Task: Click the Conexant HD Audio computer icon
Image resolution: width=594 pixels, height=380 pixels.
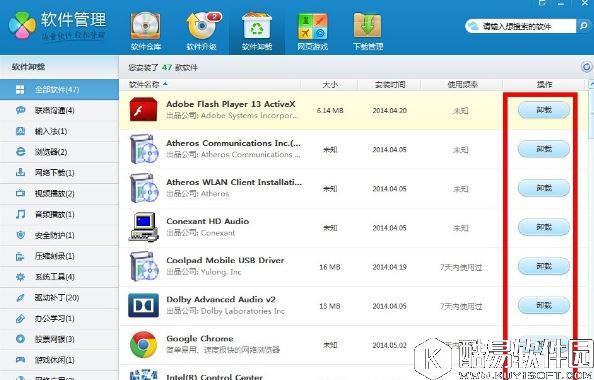Action: click(x=143, y=227)
